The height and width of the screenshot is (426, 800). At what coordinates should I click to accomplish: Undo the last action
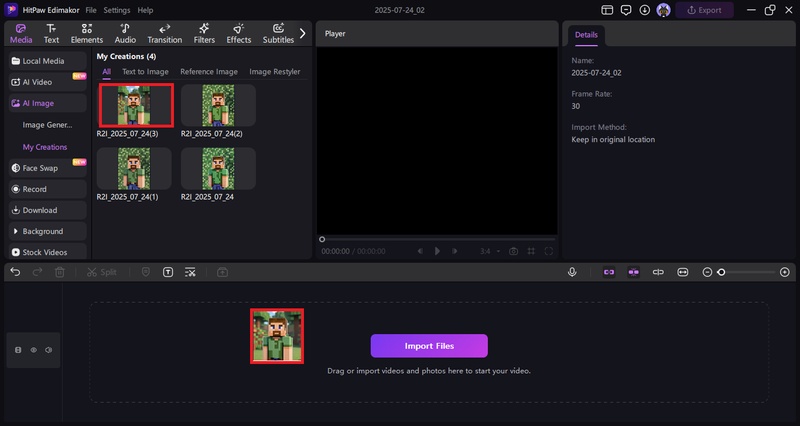click(15, 272)
